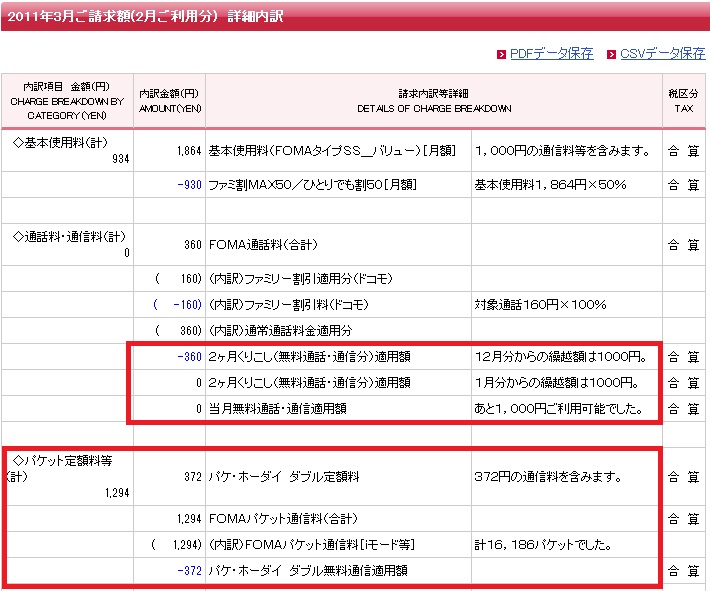Select the note 12月分からの繰越額は1000円。

point(562,357)
